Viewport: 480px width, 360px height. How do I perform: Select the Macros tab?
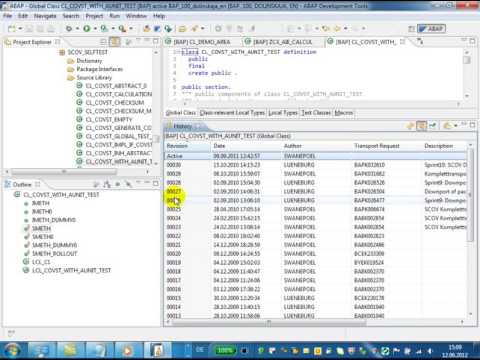pos(344,113)
